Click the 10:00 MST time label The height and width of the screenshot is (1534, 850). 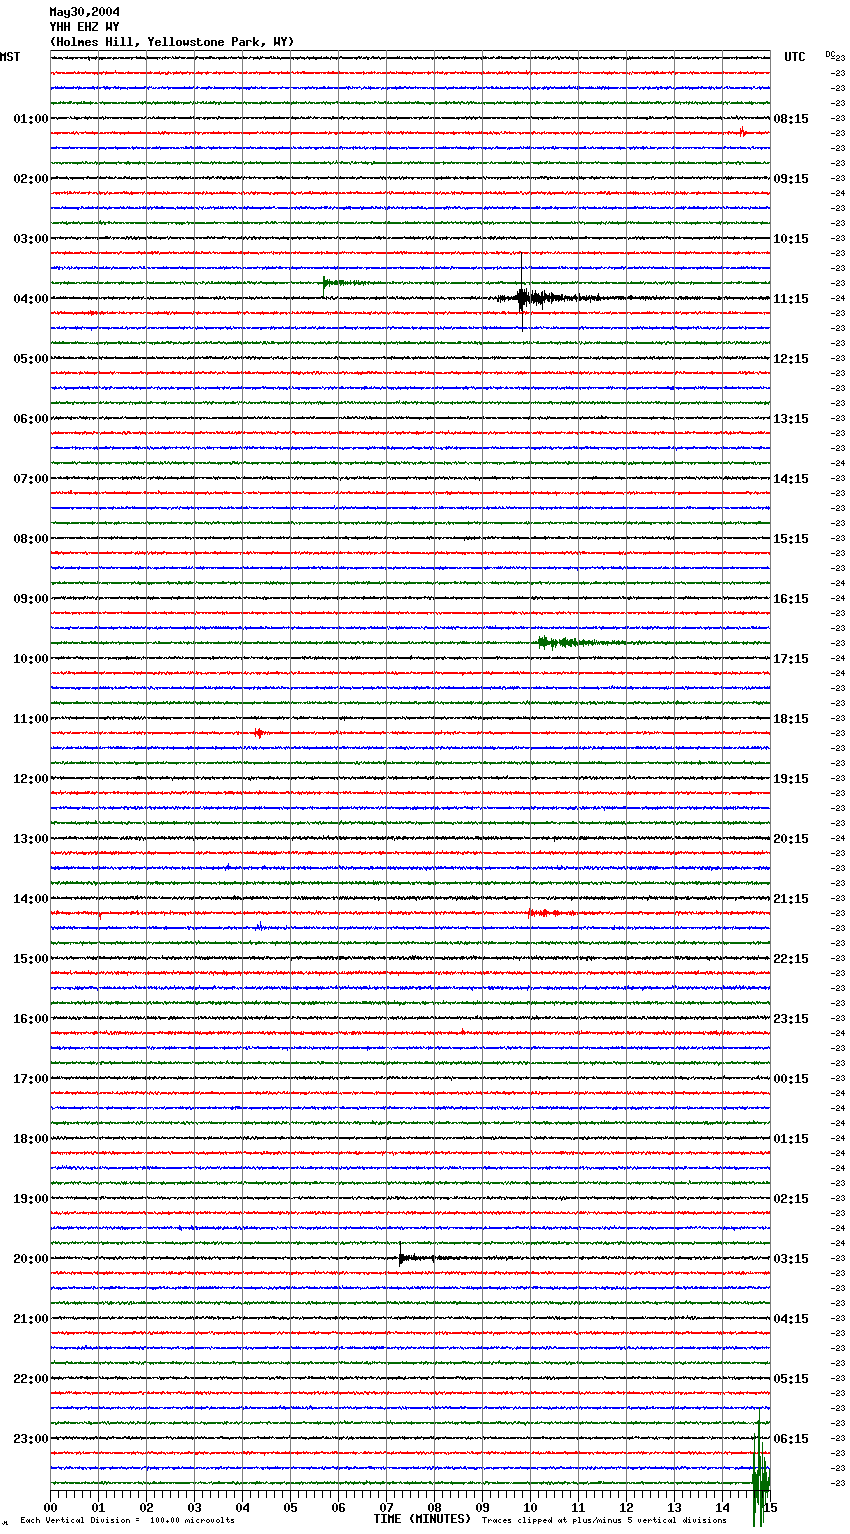[x=30, y=659]
